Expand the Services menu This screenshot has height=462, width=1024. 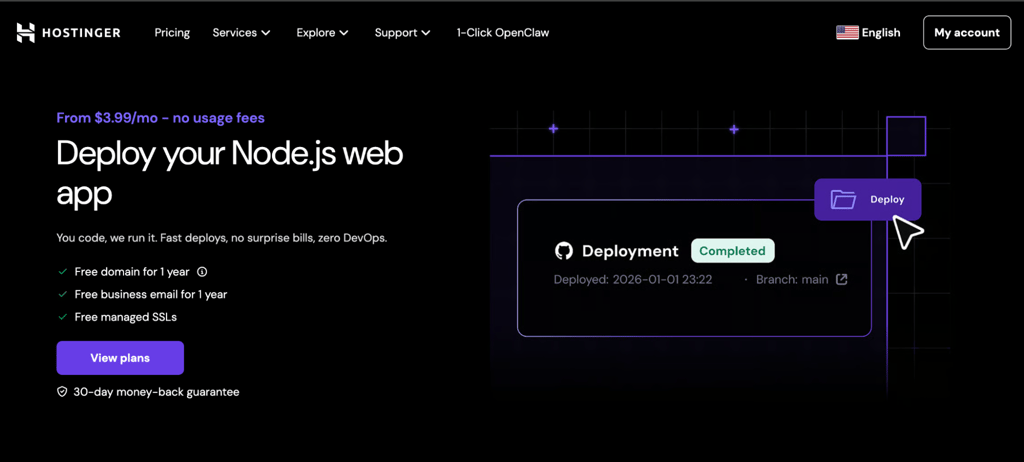[x=241, y=33]
